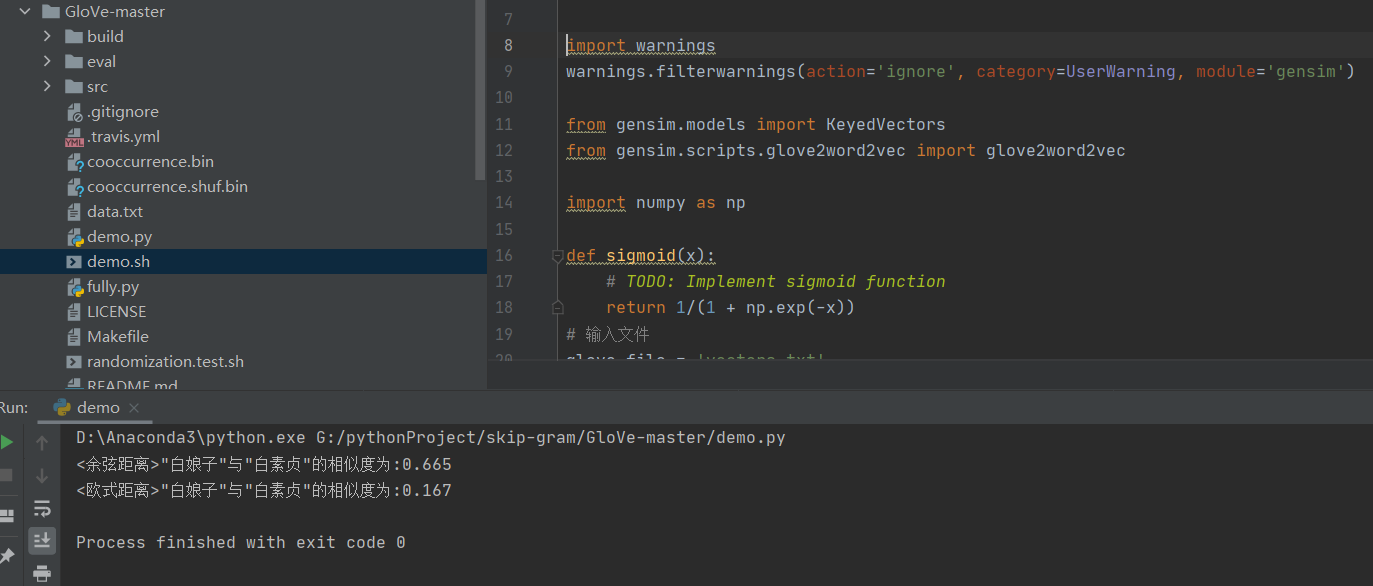Screen dimensions: 1373x586
Task: Toggle scroll to end of console output
Action: [42, 540]
